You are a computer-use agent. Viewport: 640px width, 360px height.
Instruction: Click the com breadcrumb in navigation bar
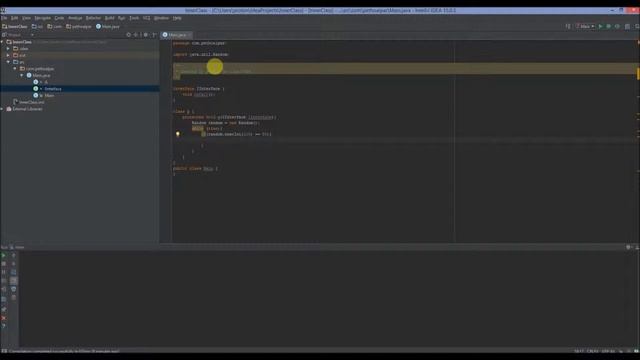pyautogui.click(x=54, y=27)
